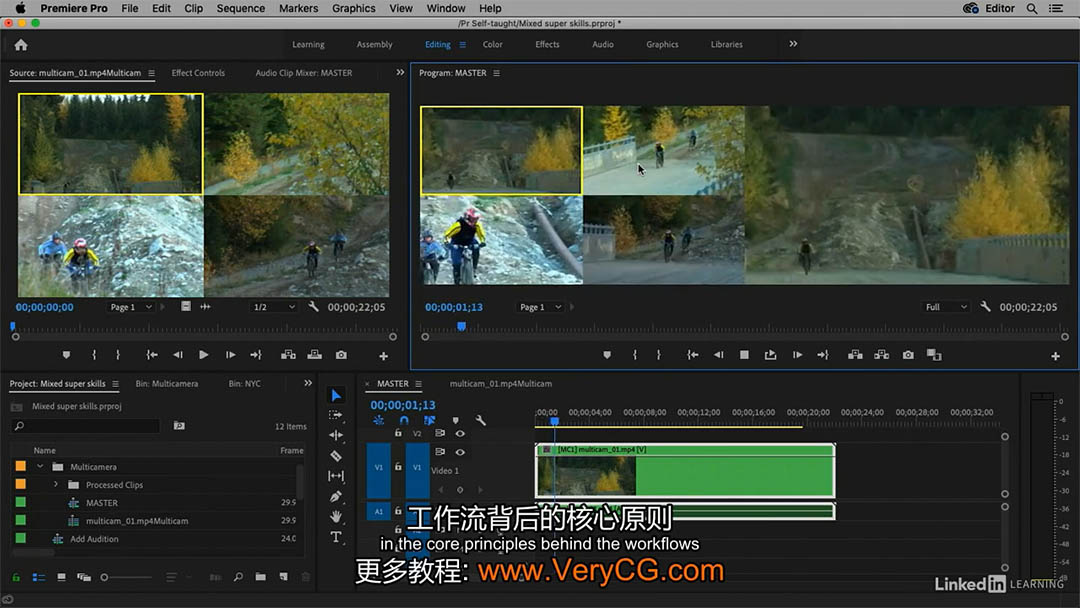Show hidden Source panel tabs chevron
Image resolution: width=1080 pixels, height=608 pixels.
pyautogui.click(x=400, y=72)
